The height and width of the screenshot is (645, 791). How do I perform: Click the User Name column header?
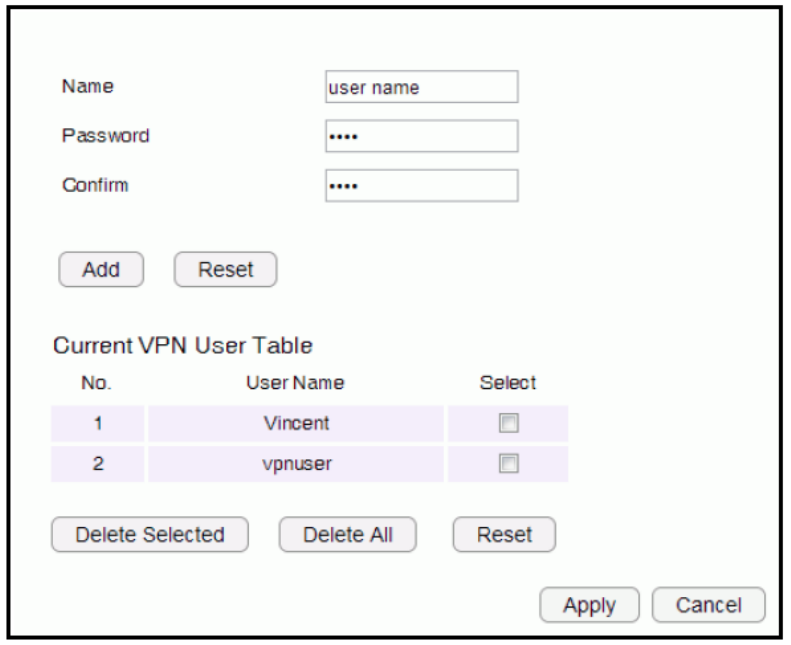(x=295, y=383)
